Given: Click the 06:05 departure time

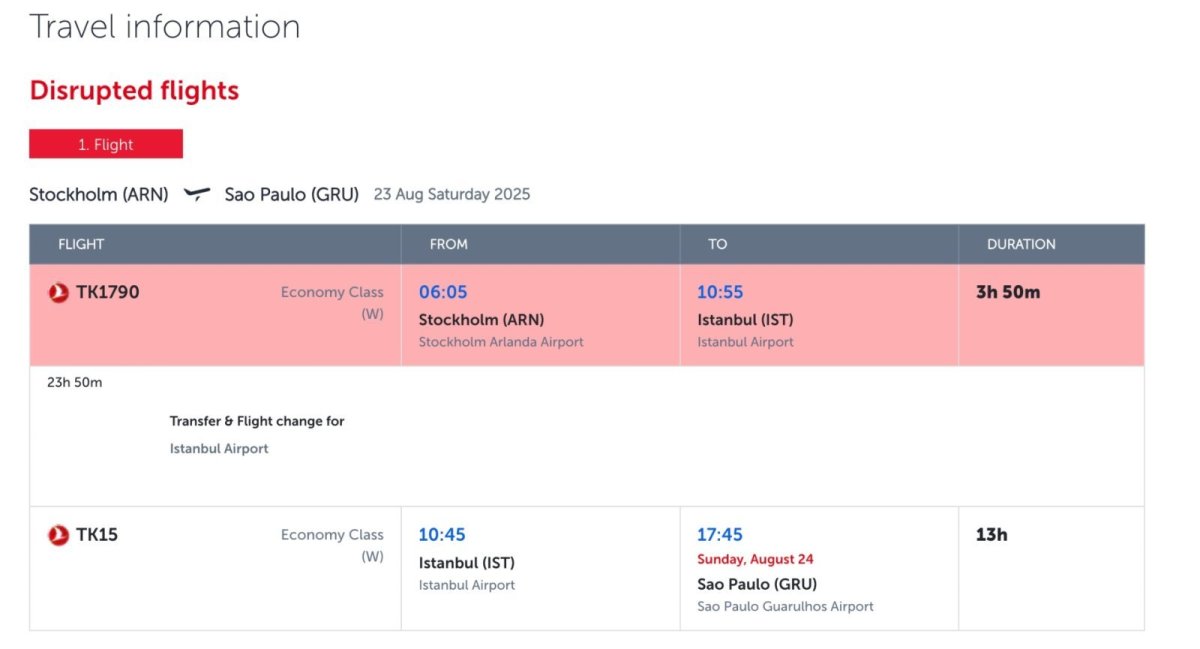Looking at the screenshot, I should (443, 292).
